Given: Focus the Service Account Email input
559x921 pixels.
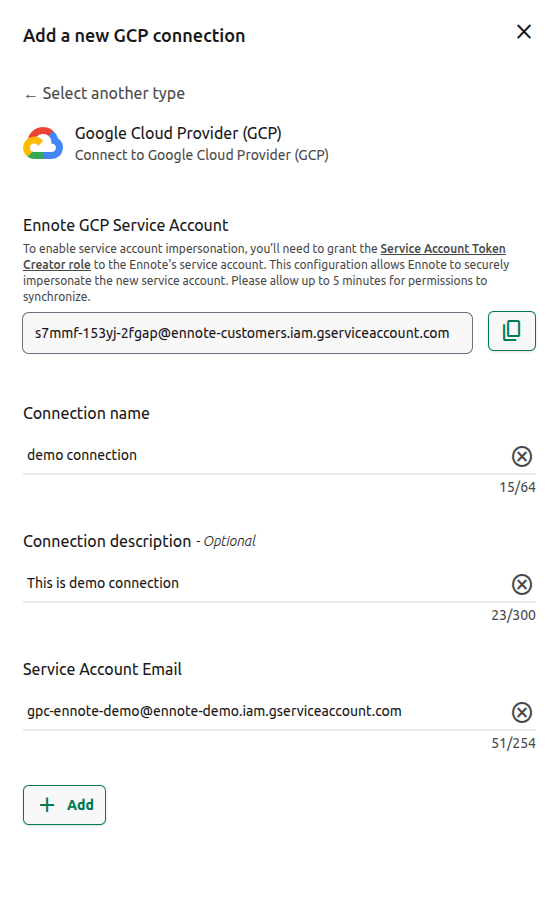Looking at the screenshot, I should coord(264,711).
